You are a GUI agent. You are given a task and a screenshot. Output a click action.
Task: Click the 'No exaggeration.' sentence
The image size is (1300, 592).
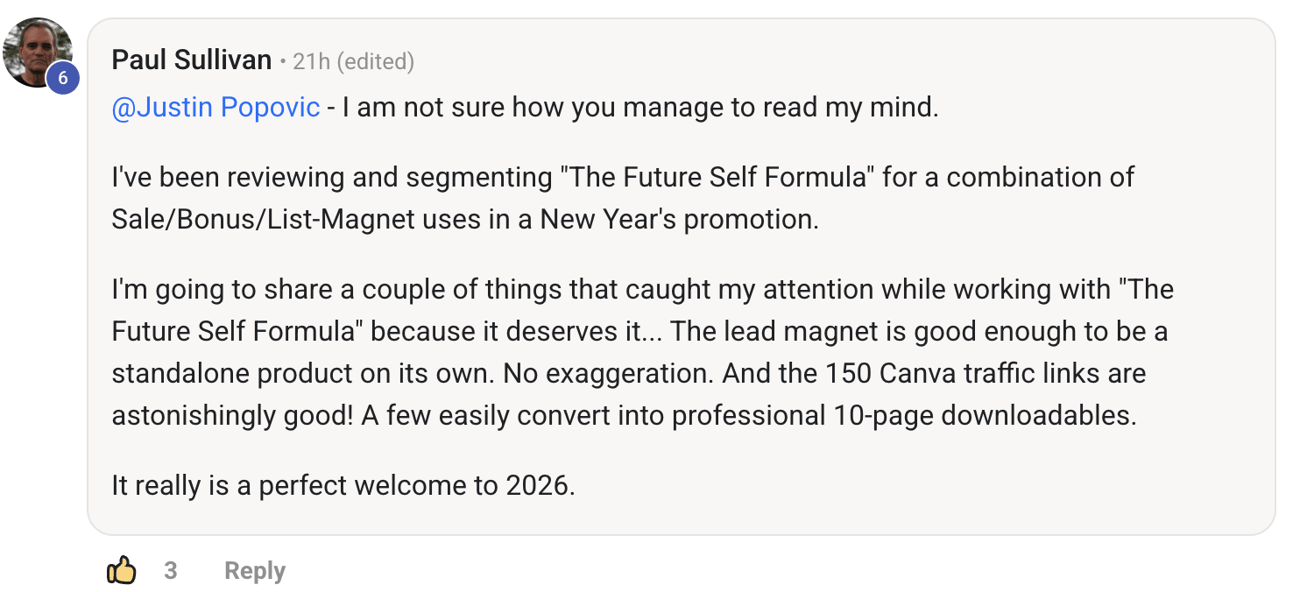coord(608,374)
